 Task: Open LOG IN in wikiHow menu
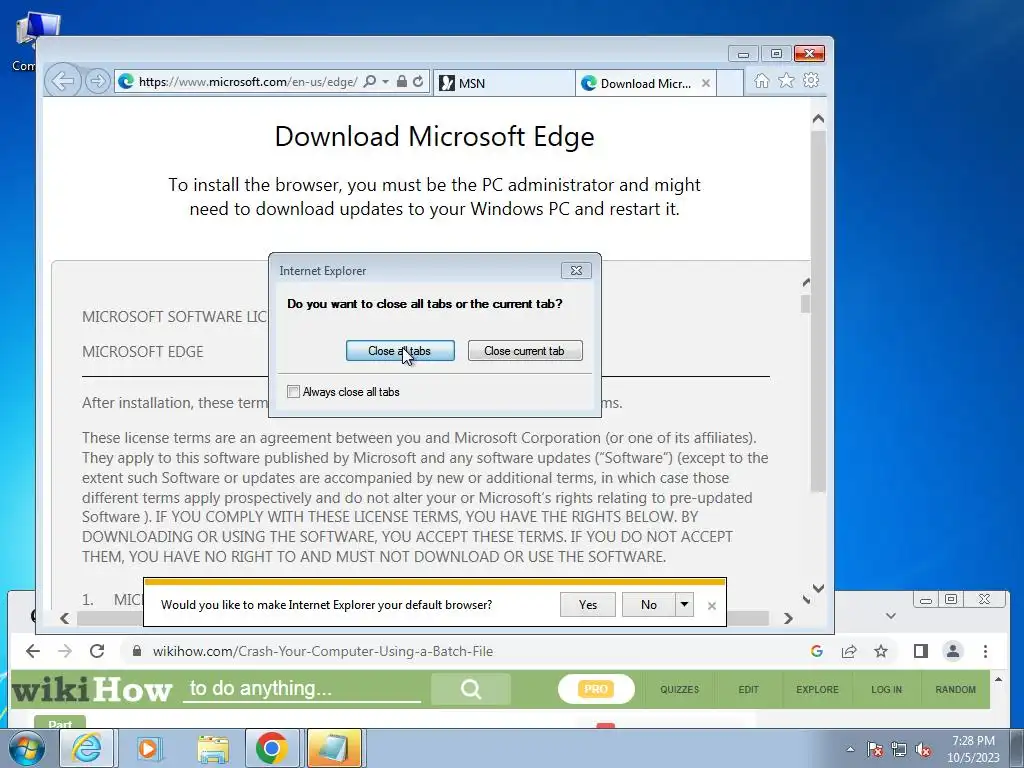click(886, 690)
